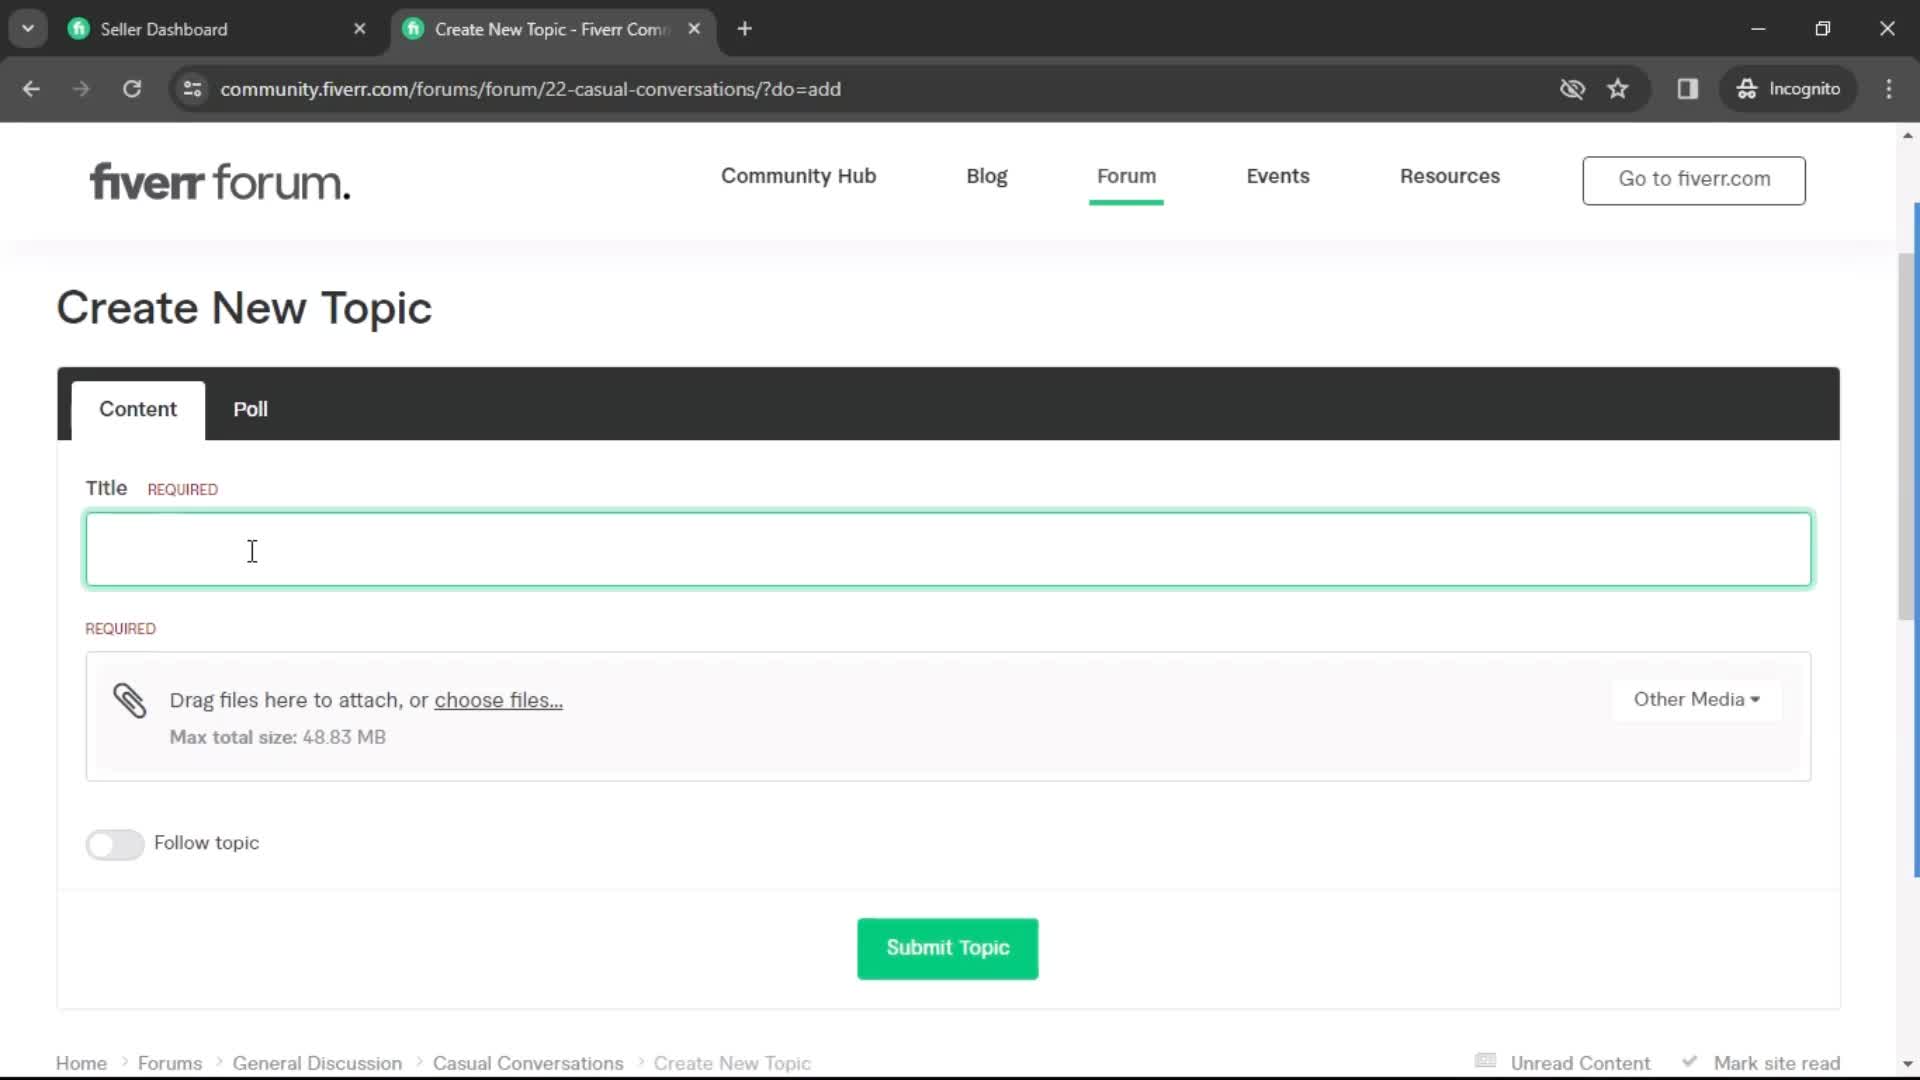Open the Forums breadcrumb link
Image resolution: width=1920 pixels, height=1080 pixels.
(170, 1063)
